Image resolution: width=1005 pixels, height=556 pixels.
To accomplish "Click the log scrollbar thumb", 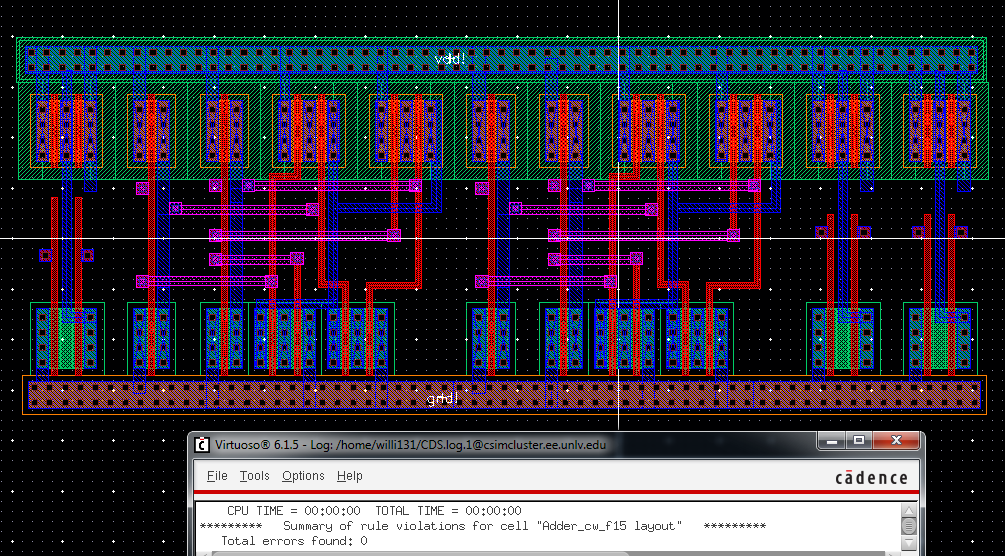I will pyautogui.click(x=908, y=526).
